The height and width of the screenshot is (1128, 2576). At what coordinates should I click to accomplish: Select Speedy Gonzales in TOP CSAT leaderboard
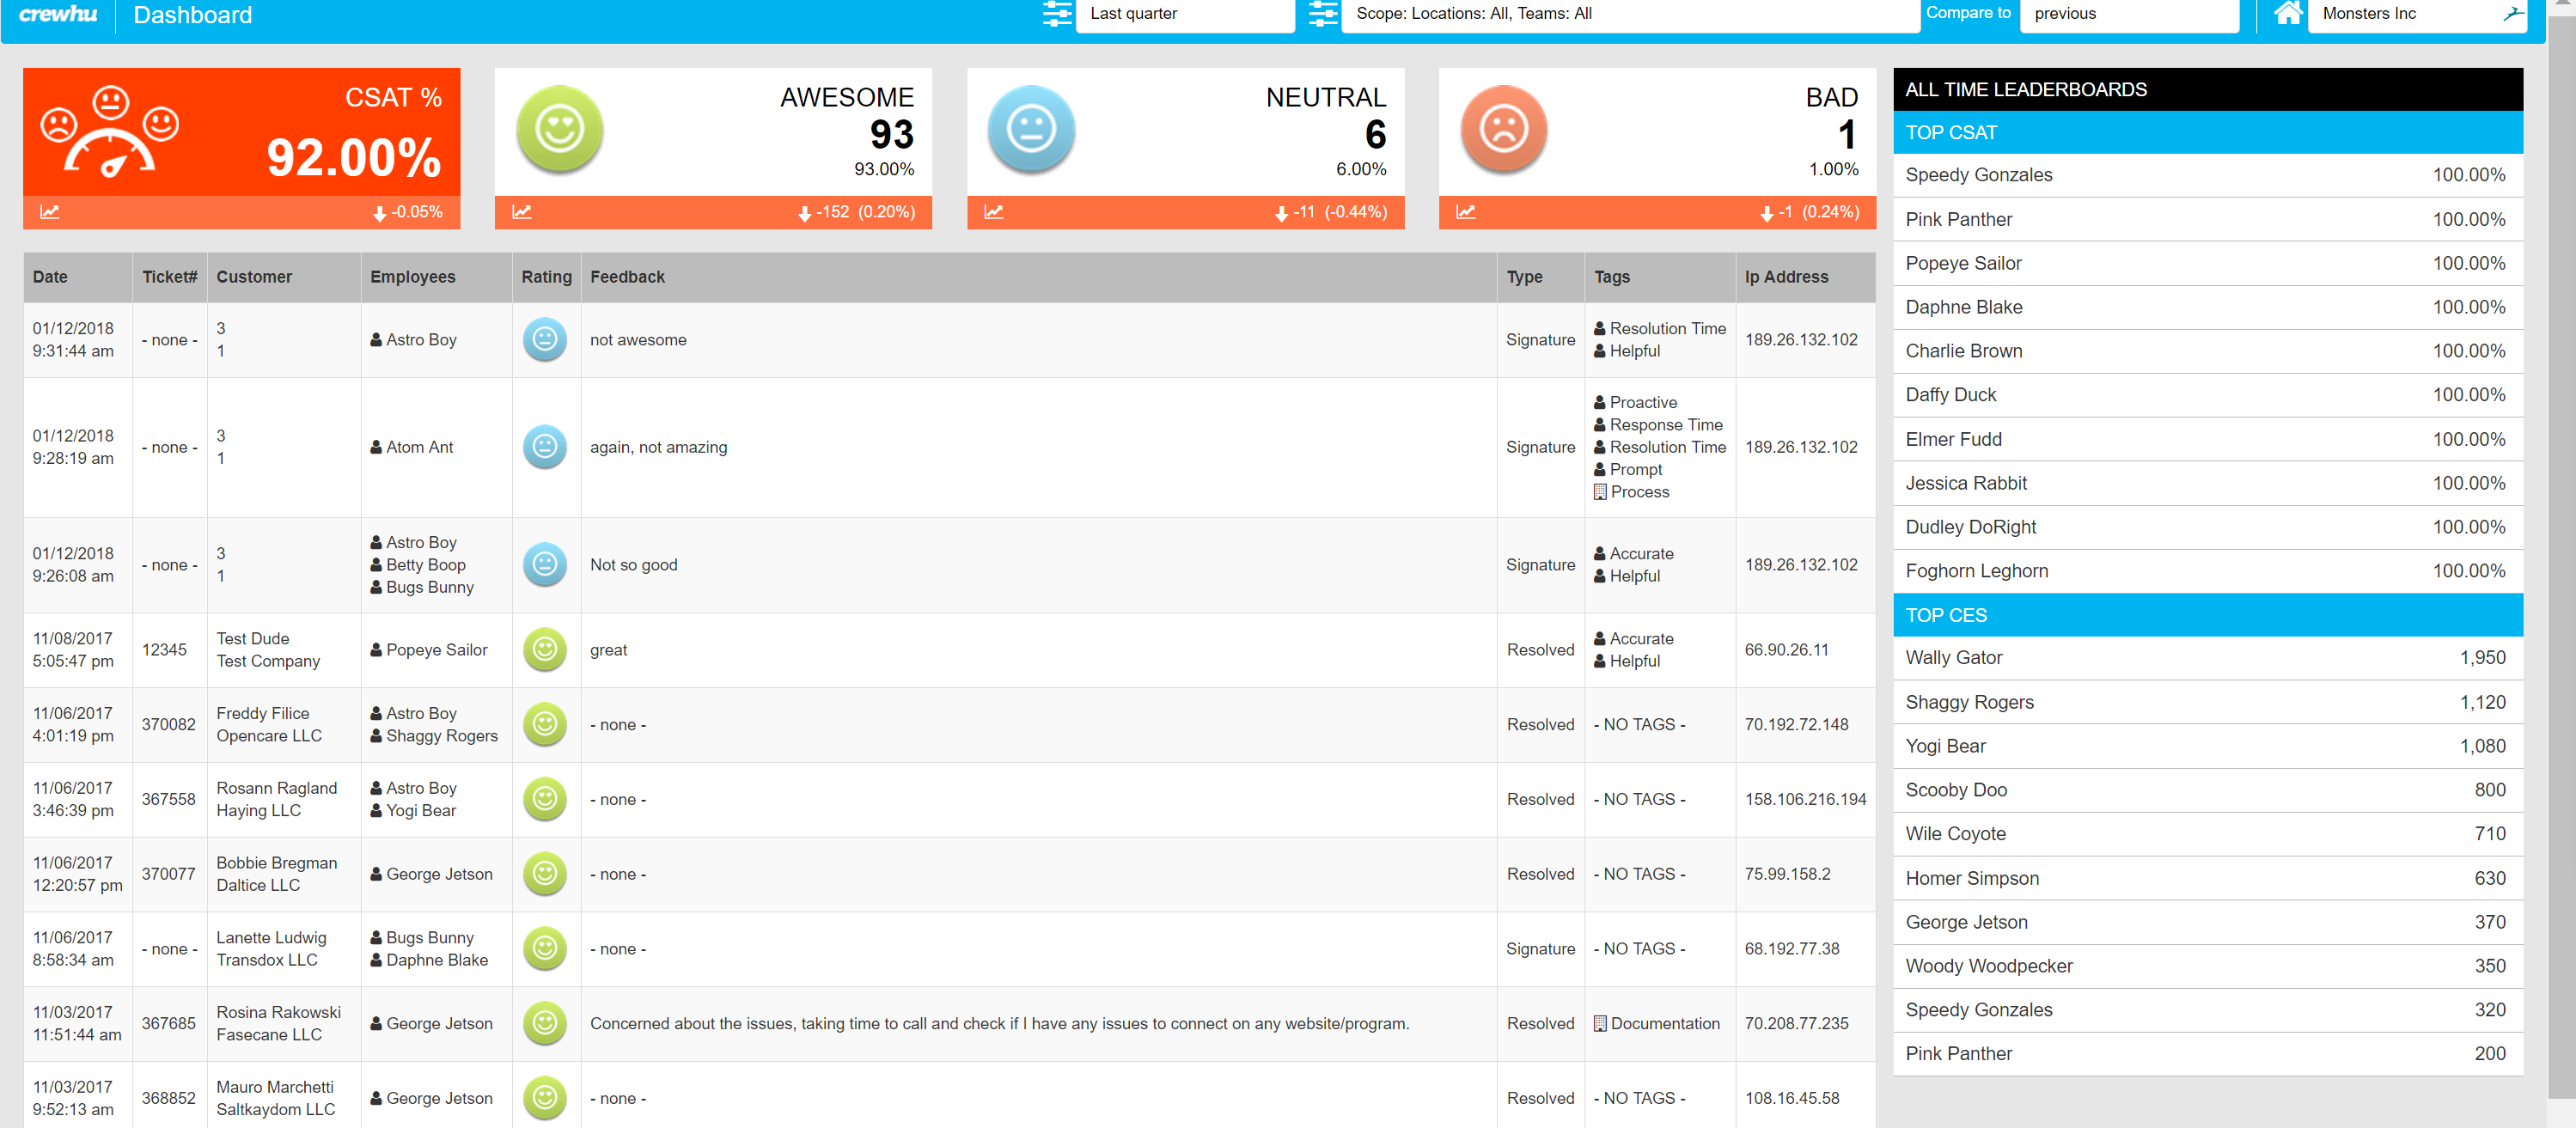1978,174
